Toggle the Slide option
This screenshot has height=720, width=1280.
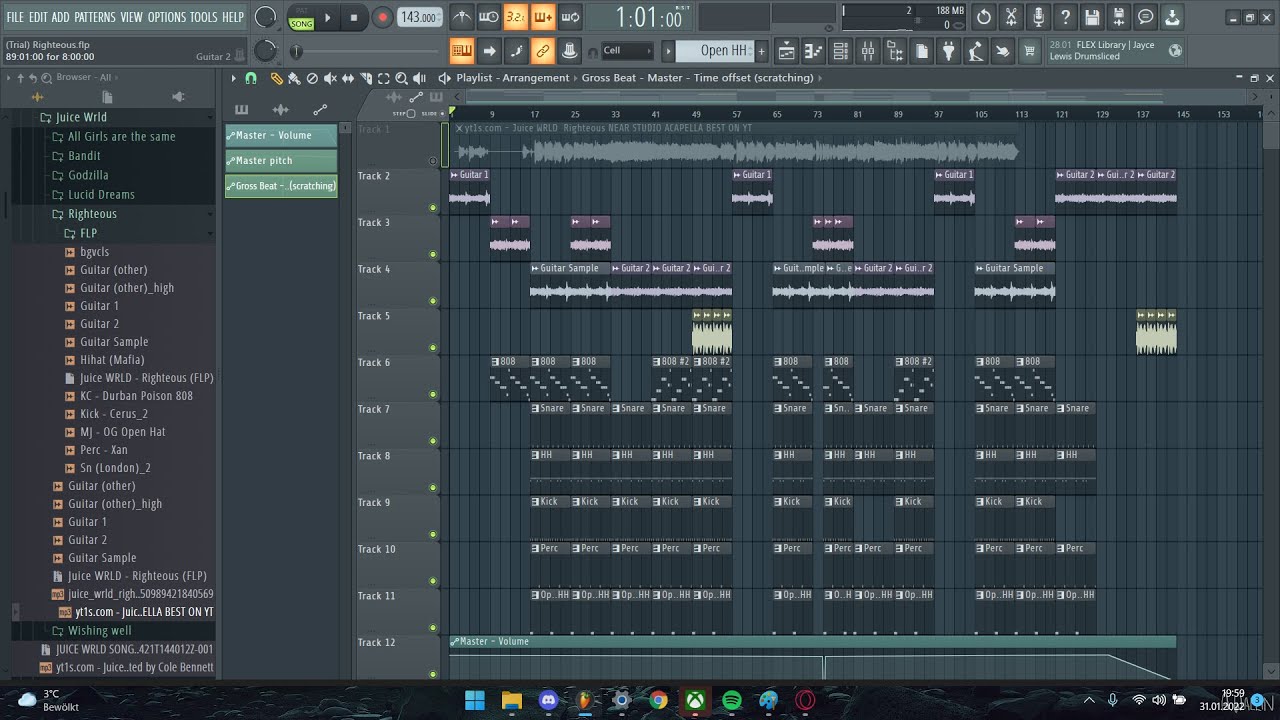(x=444, y=114)
